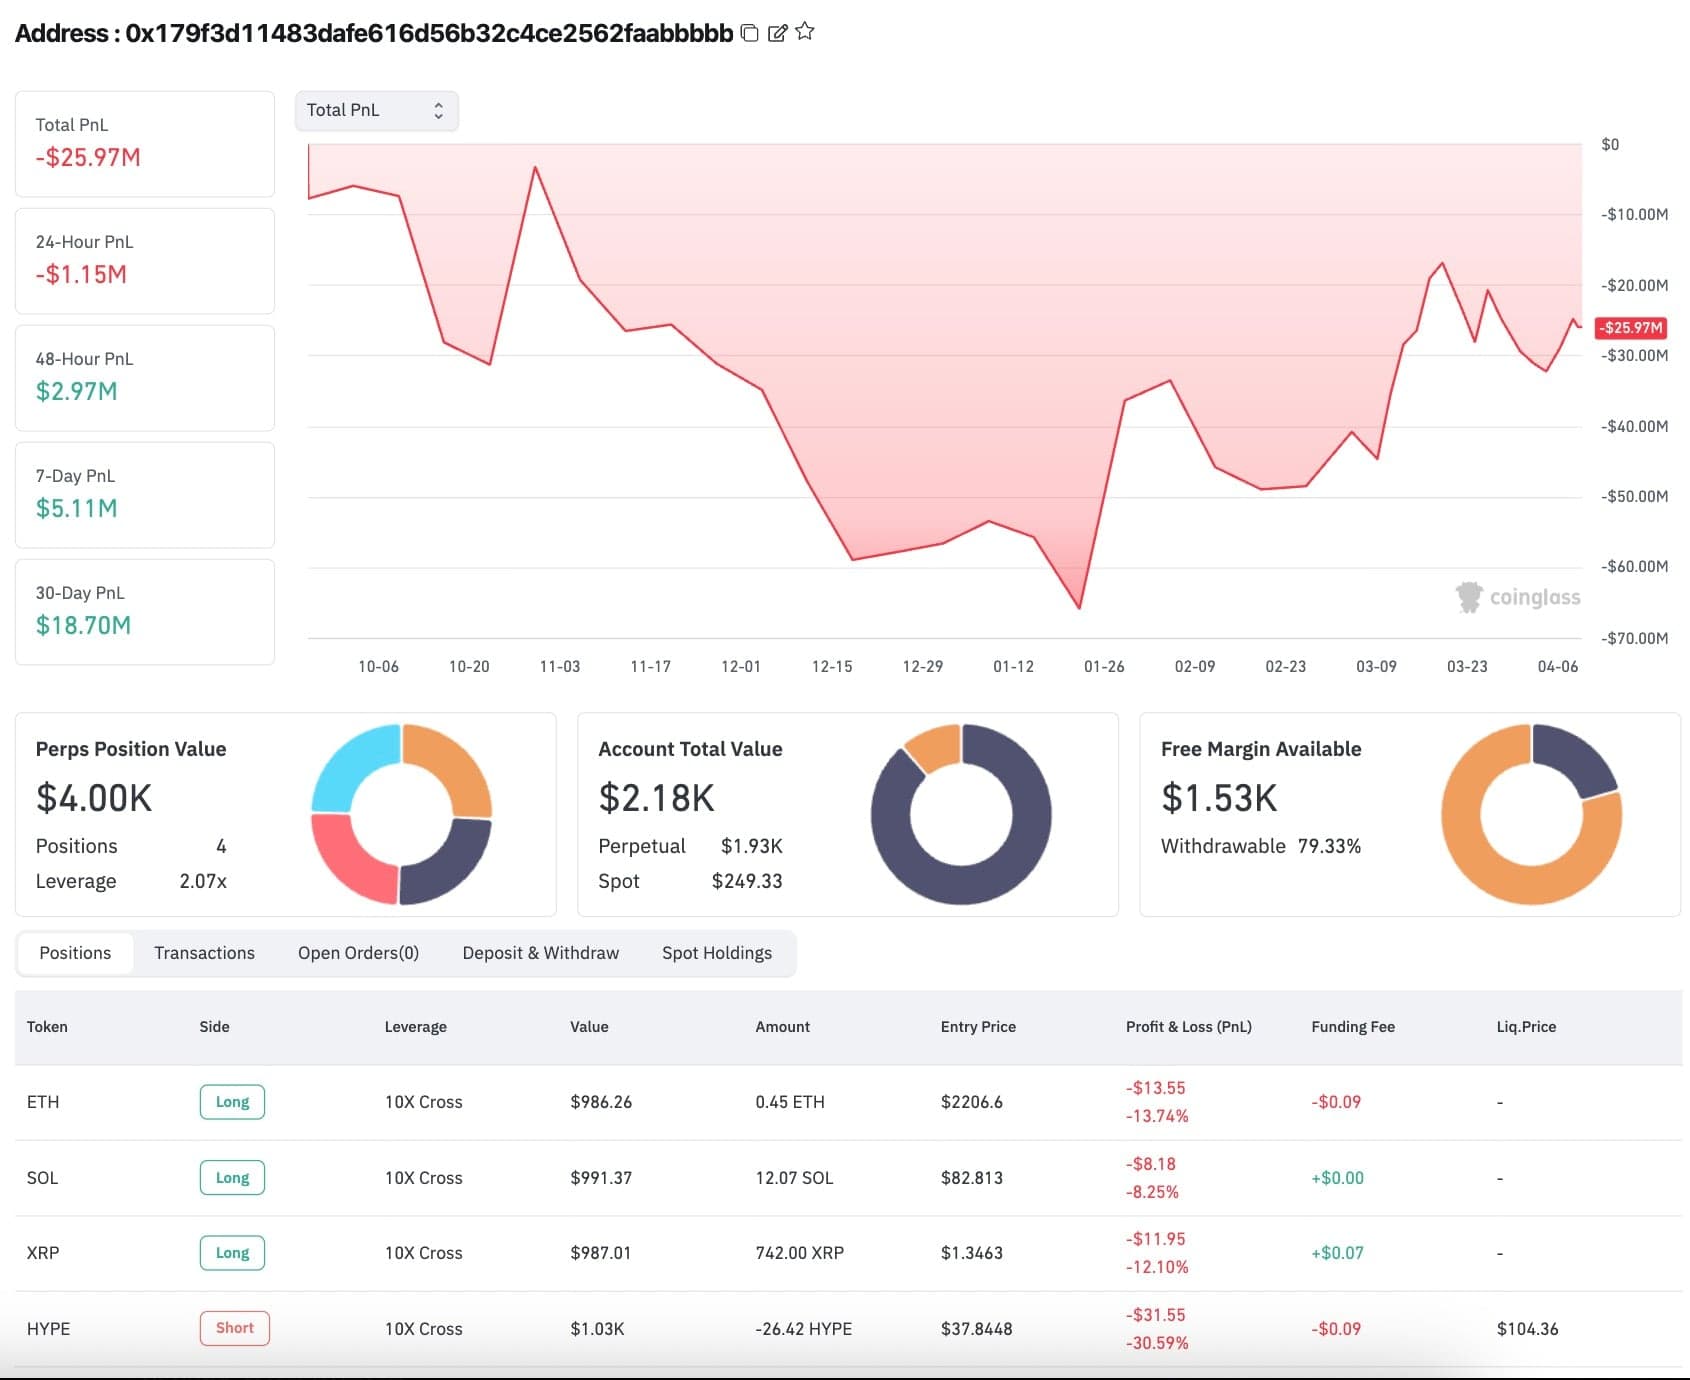Viewport: 1690px width, 1380px height.
Task: Click the edit address label icon
Action: pyautogui.click(x=777, y=33)
